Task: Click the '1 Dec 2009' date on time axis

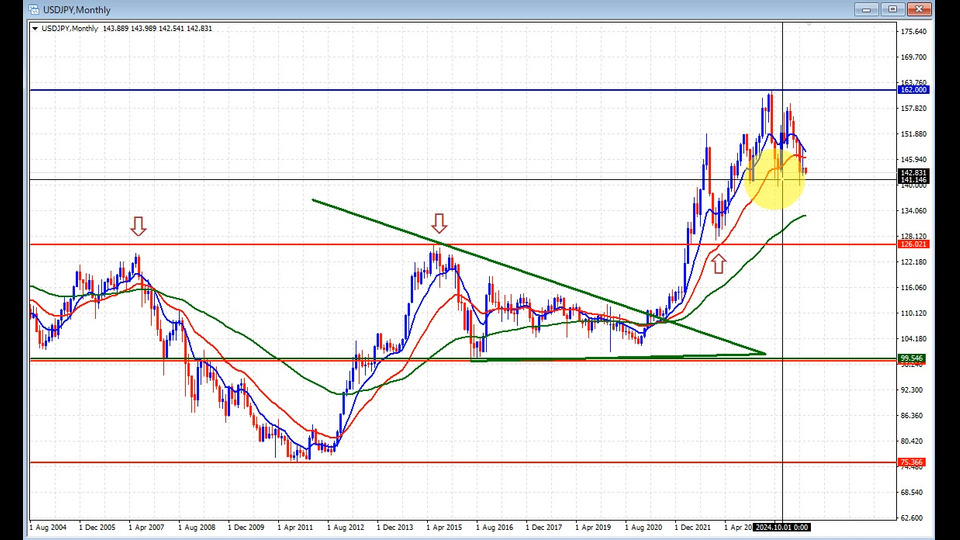Action: click(x=246, y=527)
